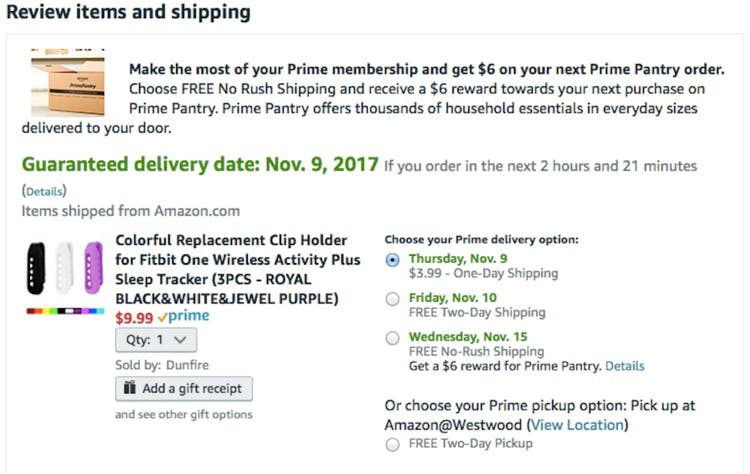Open Details link for the Prime Pantry reward
The height and width of the screenshot is (474, 750).
coord(625,366)
